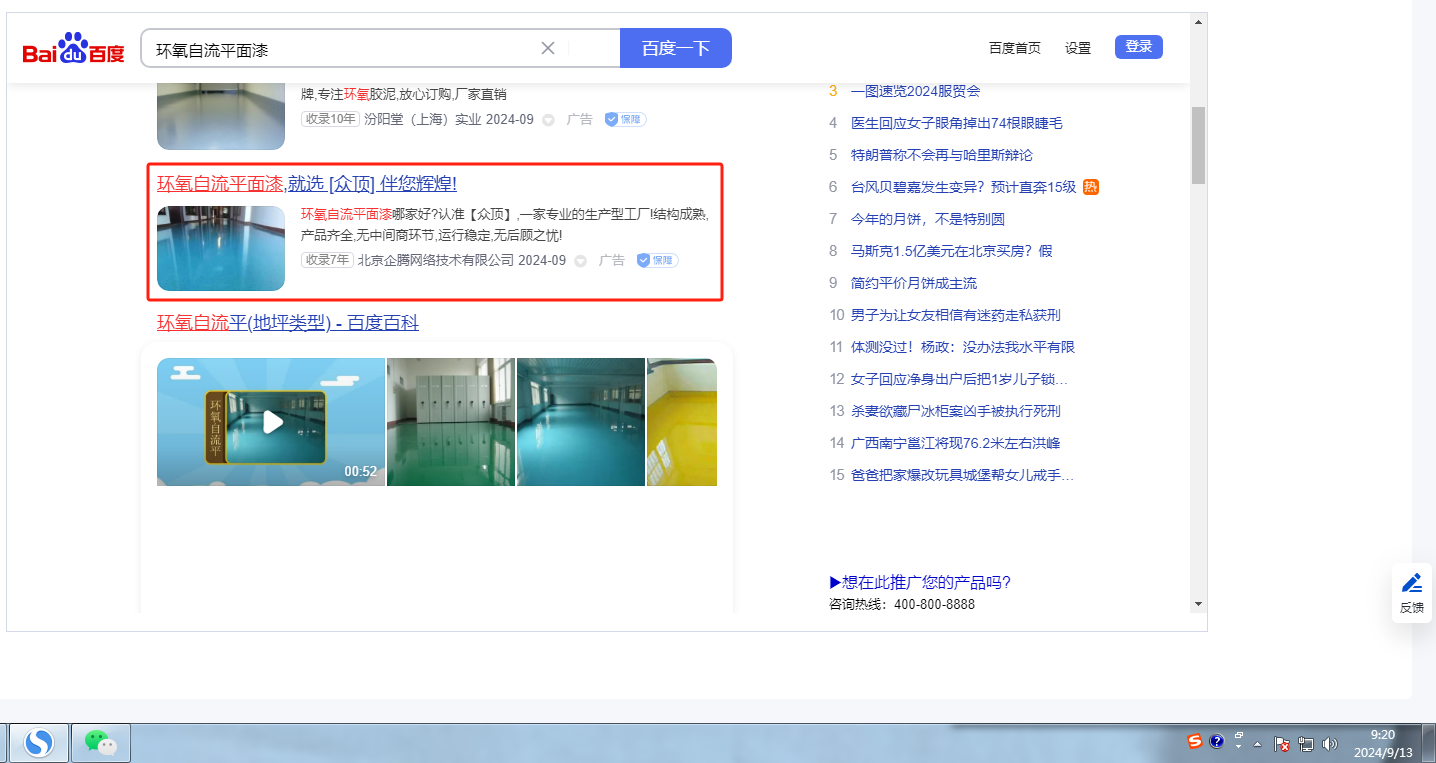This screenshot has height=763, width=1436.
Task: Open the result titled 环氧自流平面漆,就选 [众顶] 伴您辉煌!
Action: (307, 184)
